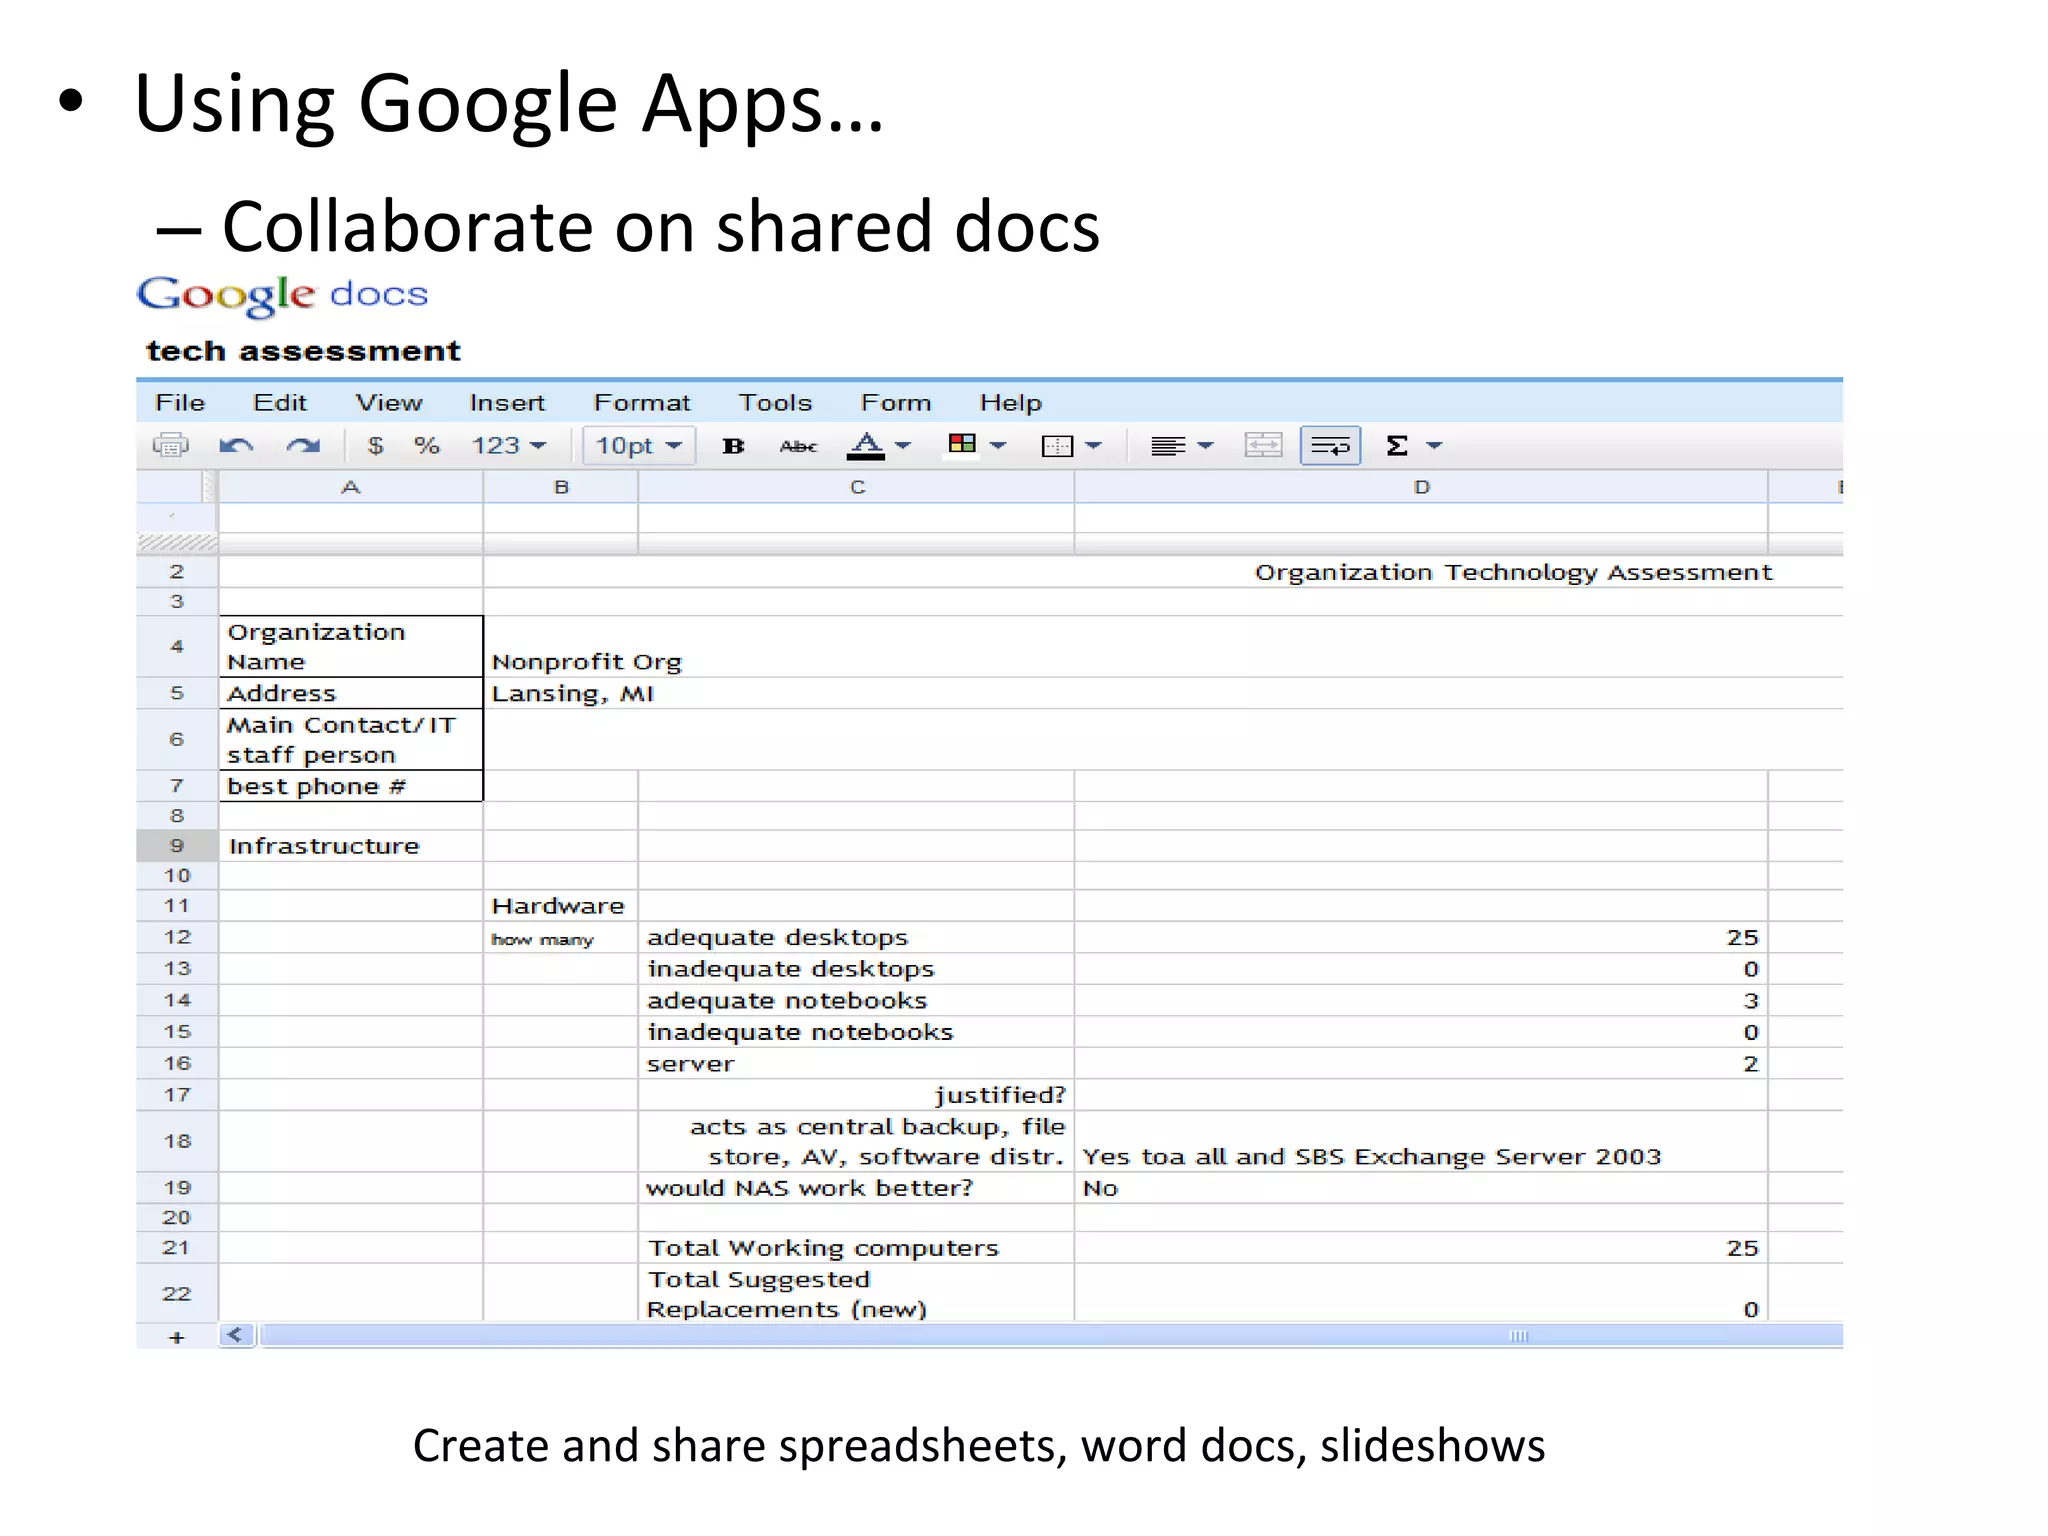Screen dimensions: 2048x1536
Task: Open the background color dropdown arrow
Action: (998, 446)
